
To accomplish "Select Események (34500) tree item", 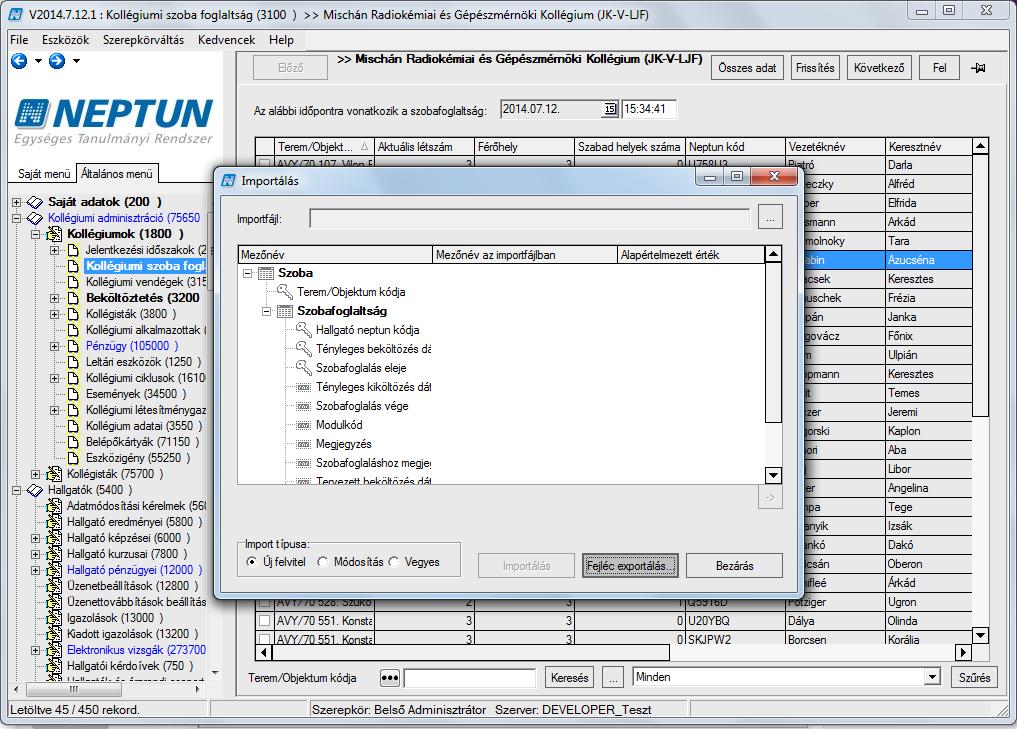I will pyautogui.click(x=136, y=394).
